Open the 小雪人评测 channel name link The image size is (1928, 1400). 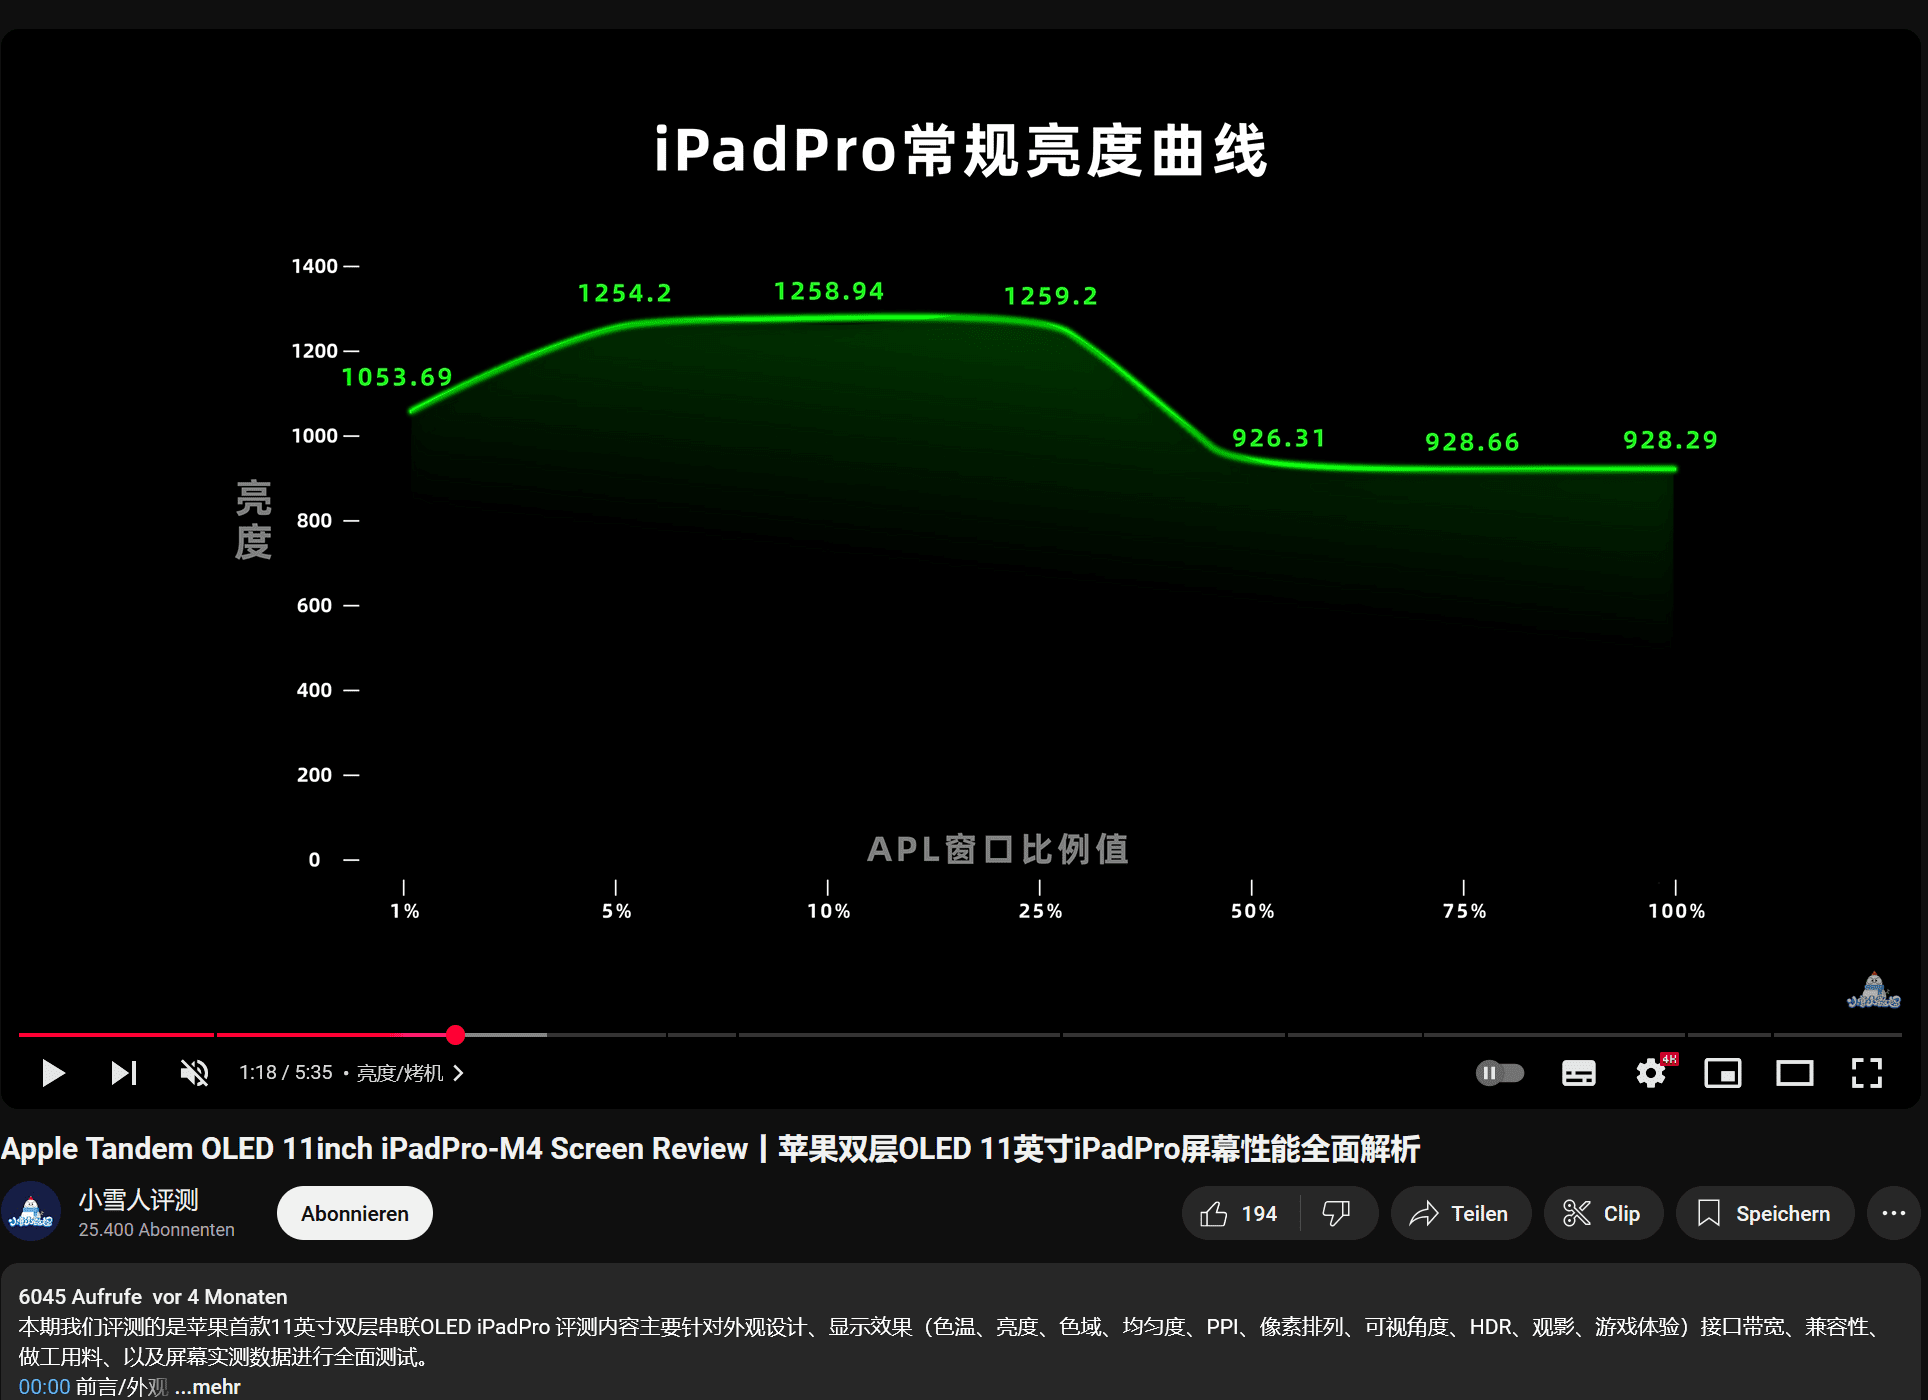(x=139, y=1200)
